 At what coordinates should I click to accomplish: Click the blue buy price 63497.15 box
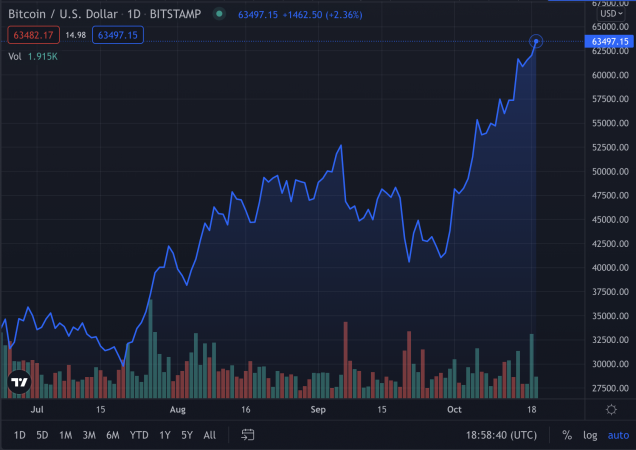coord(118,35)
